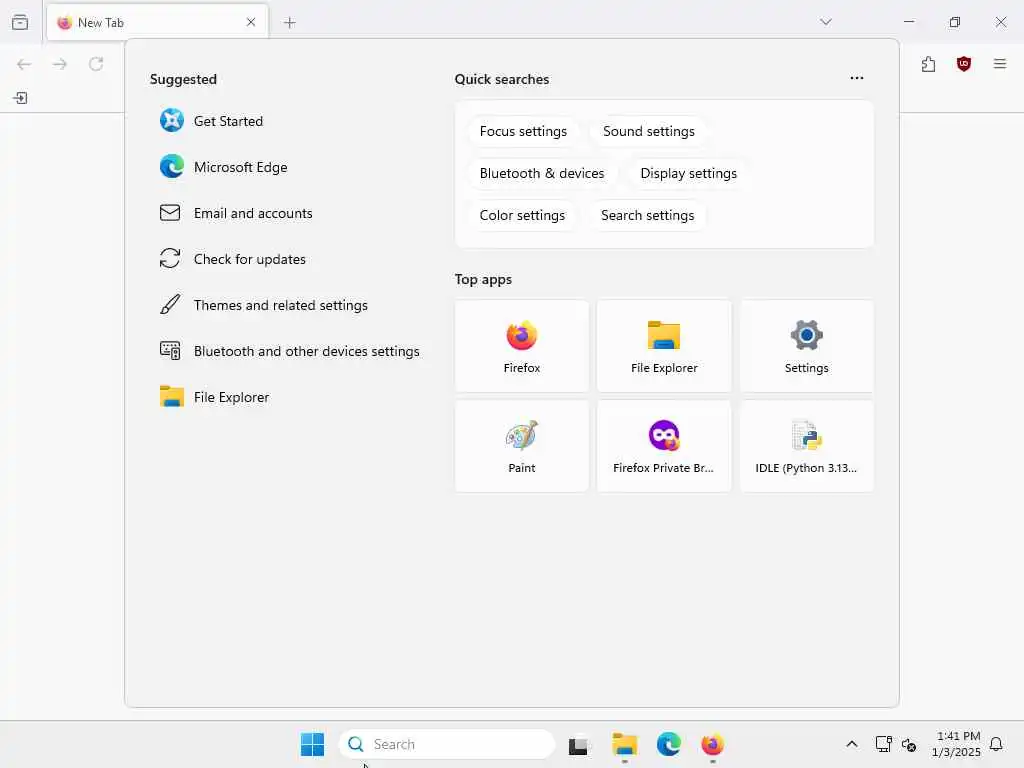Open File Explorer tile in Top apps

point(664,347)
